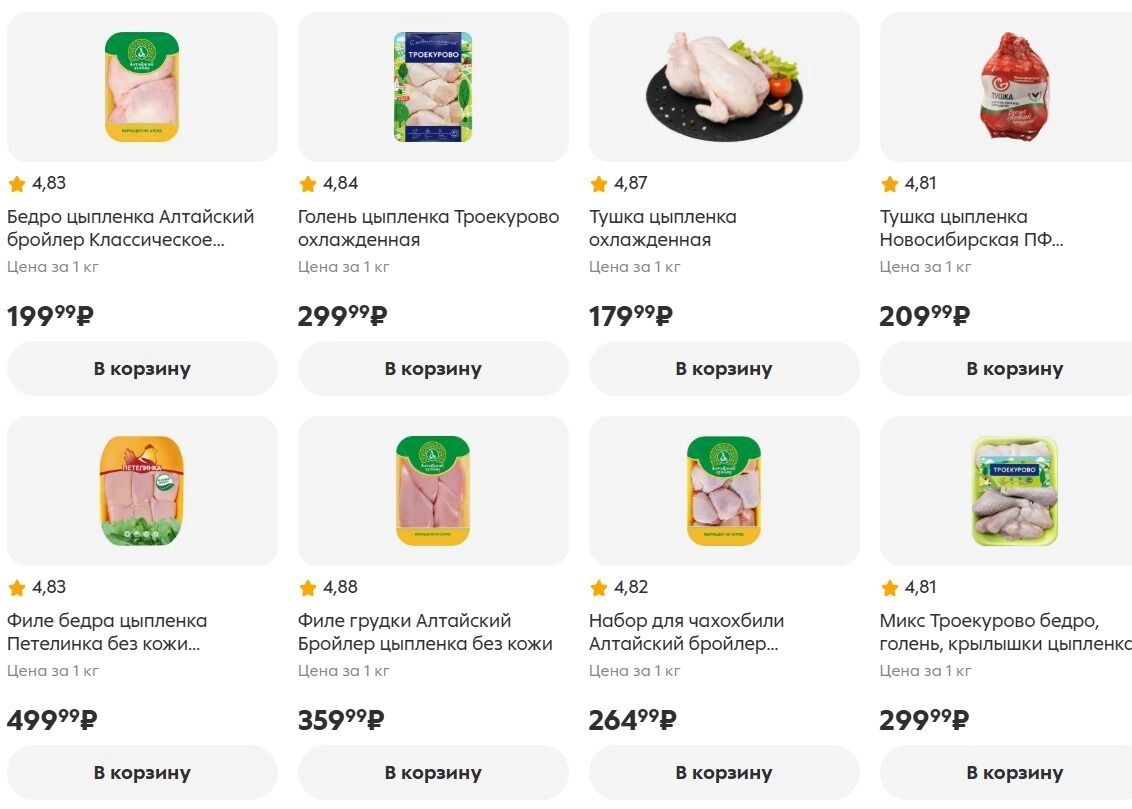Screen dimensions: 1132x809
Task: Click star rating icon of Бедро цыпленка Алтайский
Action: tap(17, 184)
